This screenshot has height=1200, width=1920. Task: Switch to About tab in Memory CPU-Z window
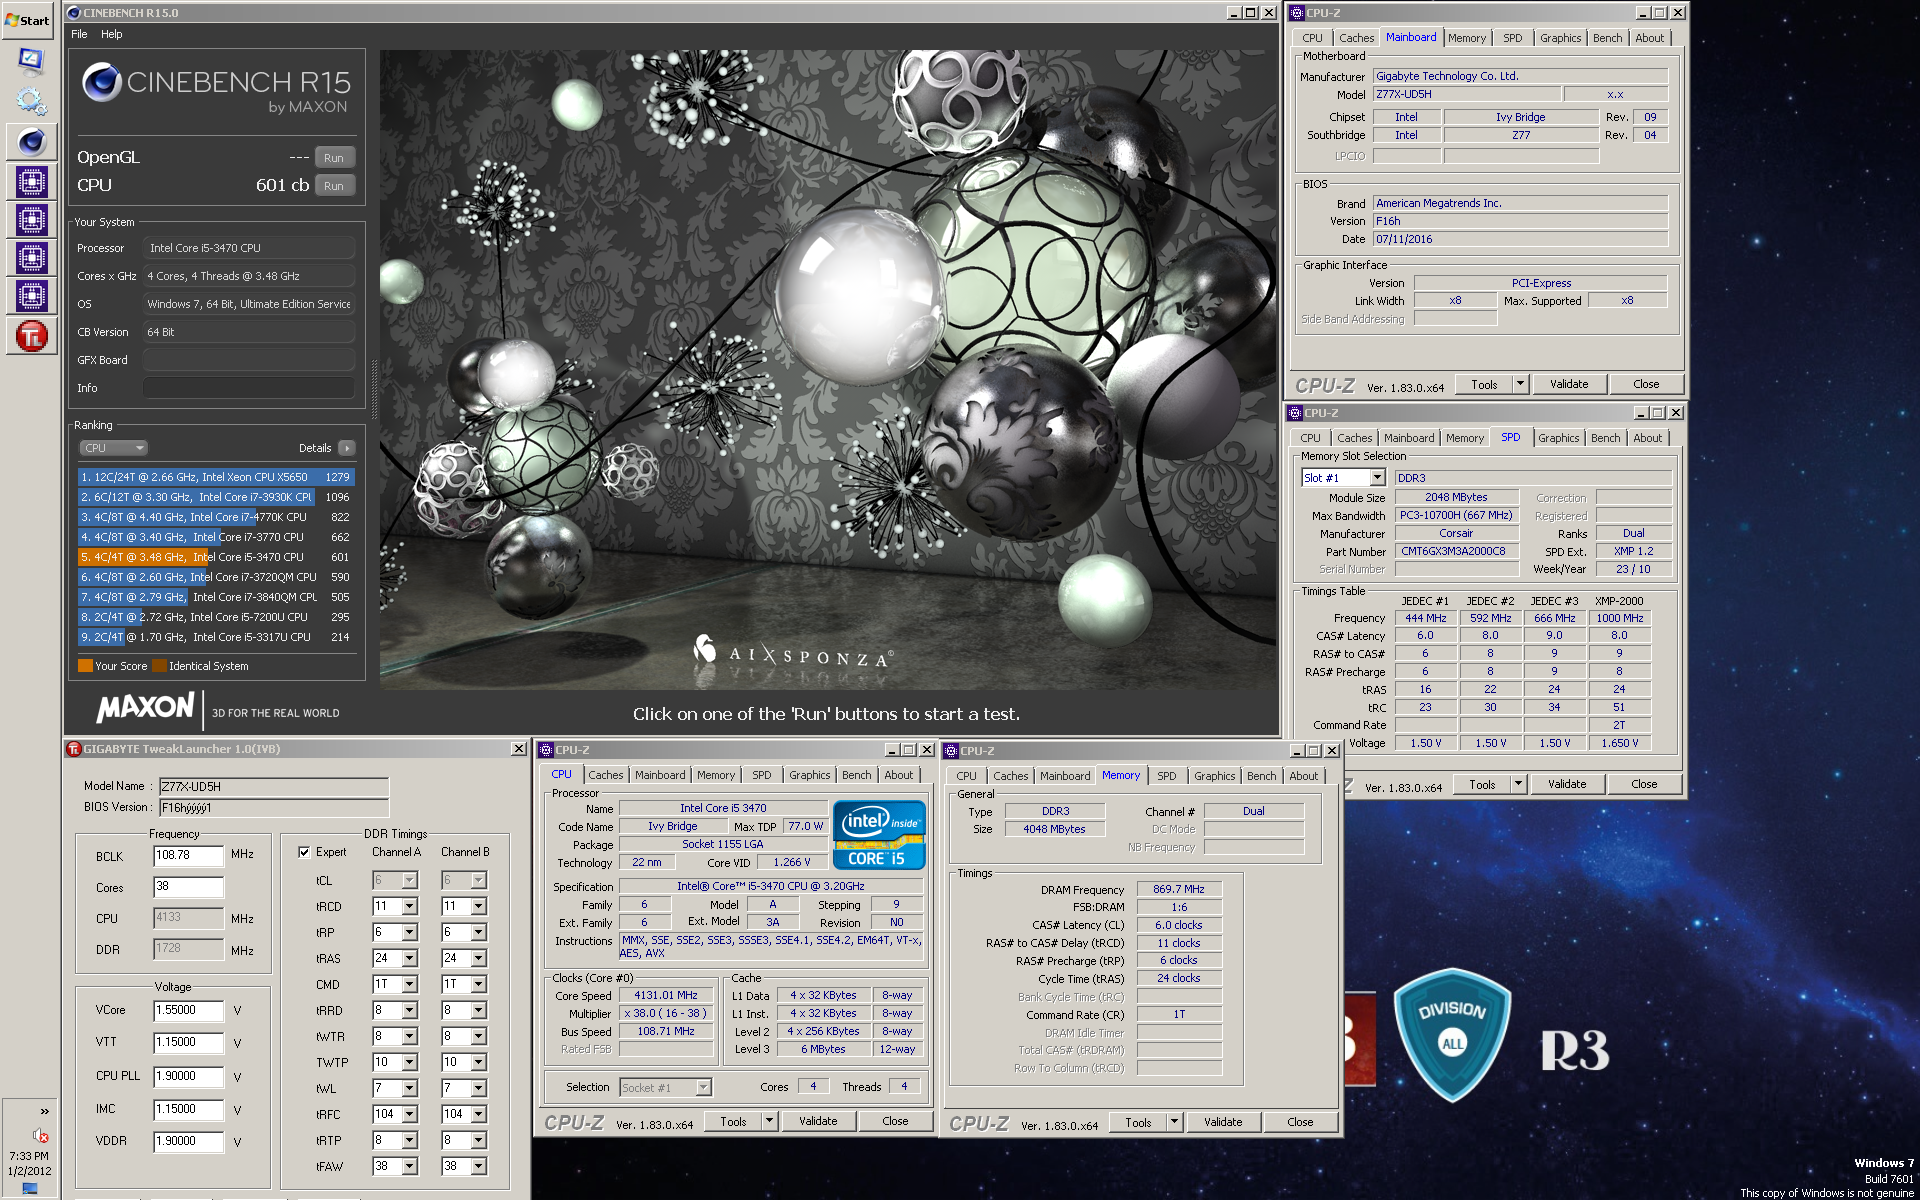coord(1303,776)
